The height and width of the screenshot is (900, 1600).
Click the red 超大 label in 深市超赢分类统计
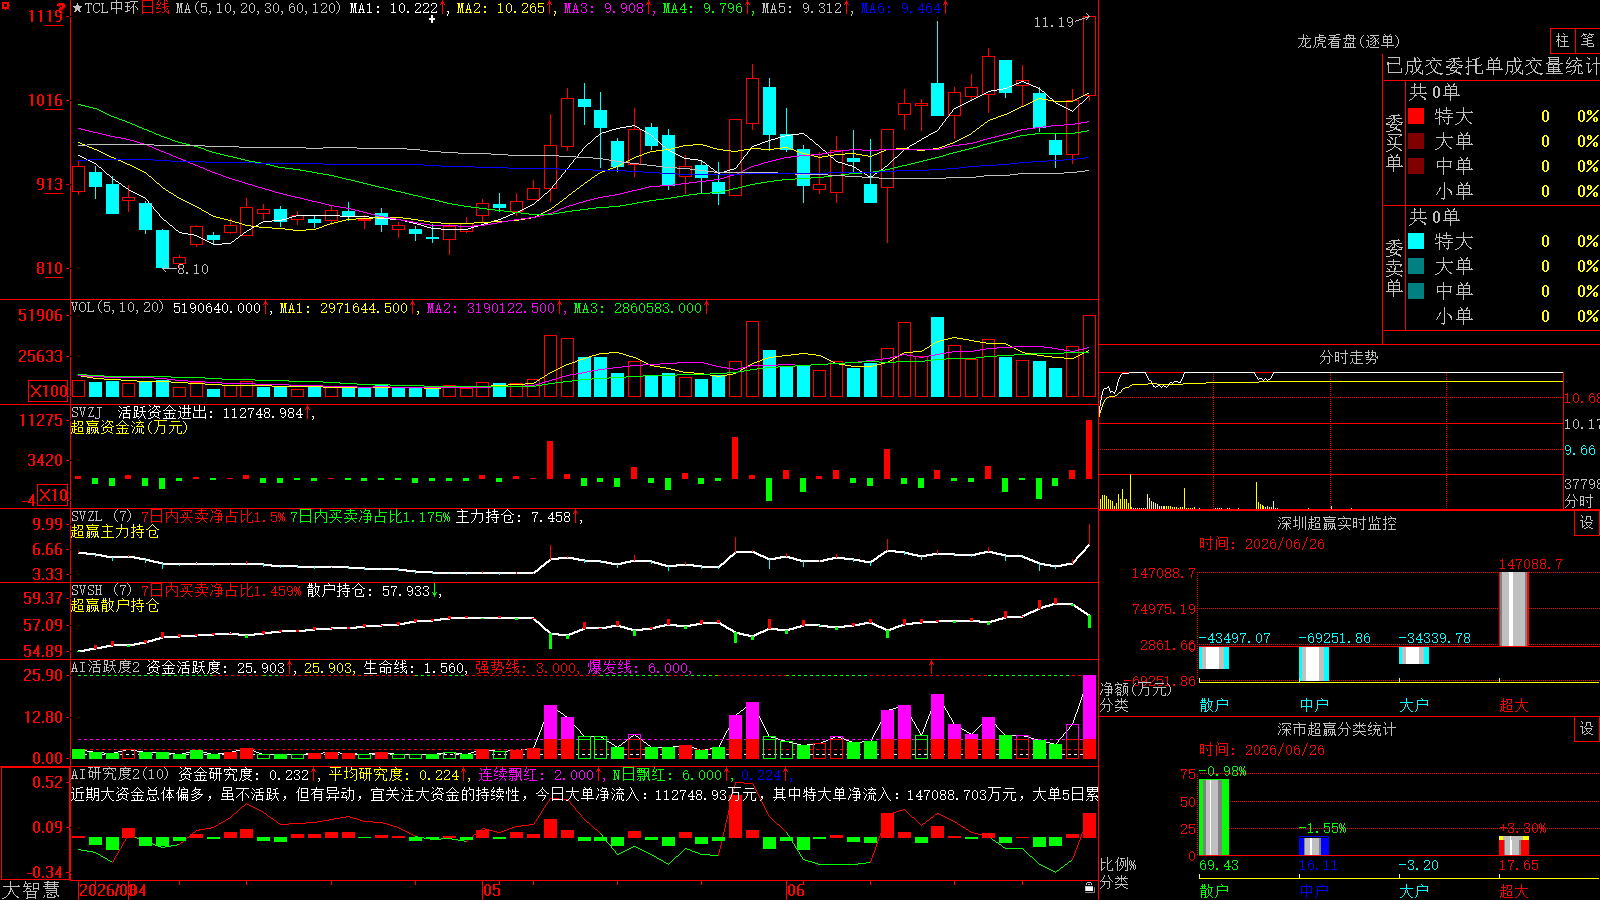pos(1514,890)
